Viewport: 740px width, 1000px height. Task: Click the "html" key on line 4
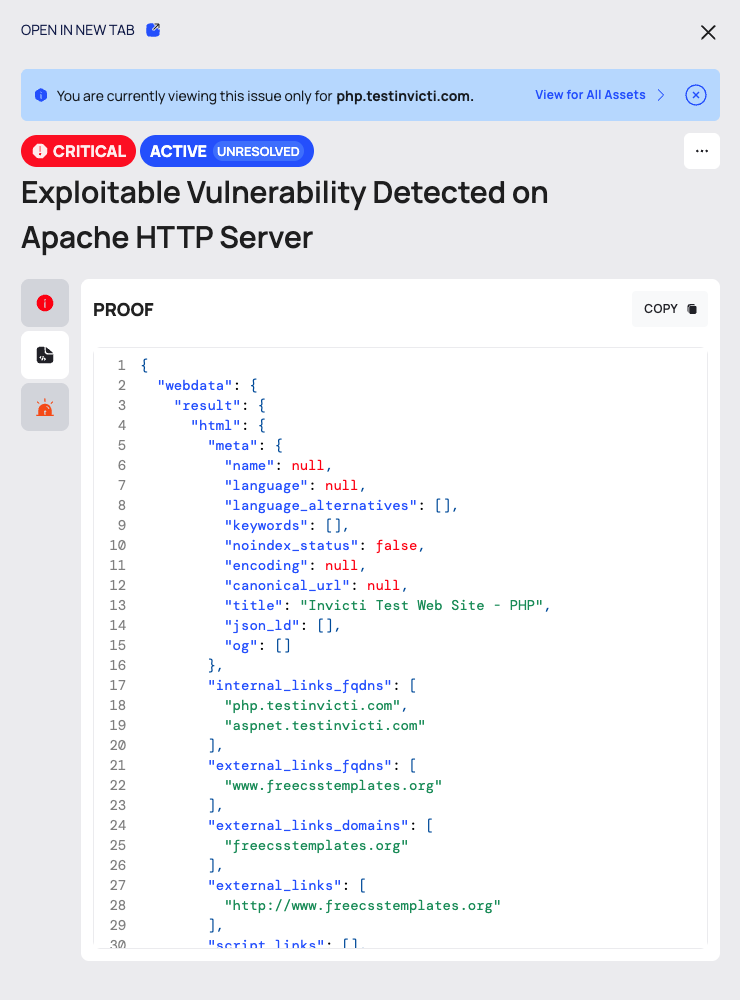(x=216, y=425)
